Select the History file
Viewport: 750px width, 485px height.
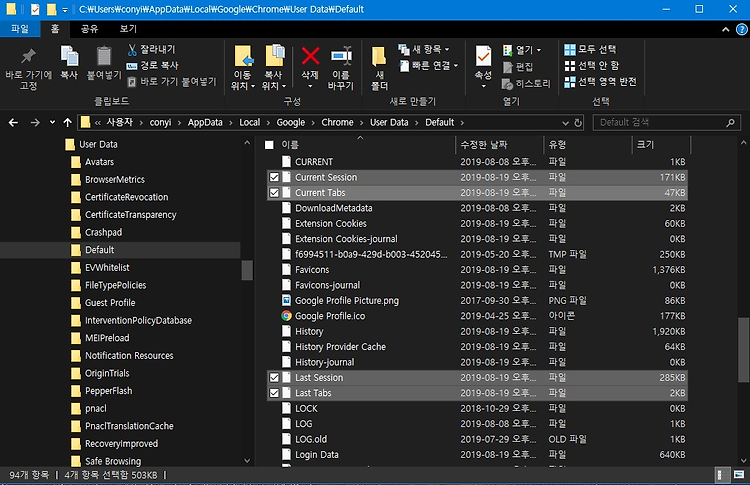(x=477, y=331)
